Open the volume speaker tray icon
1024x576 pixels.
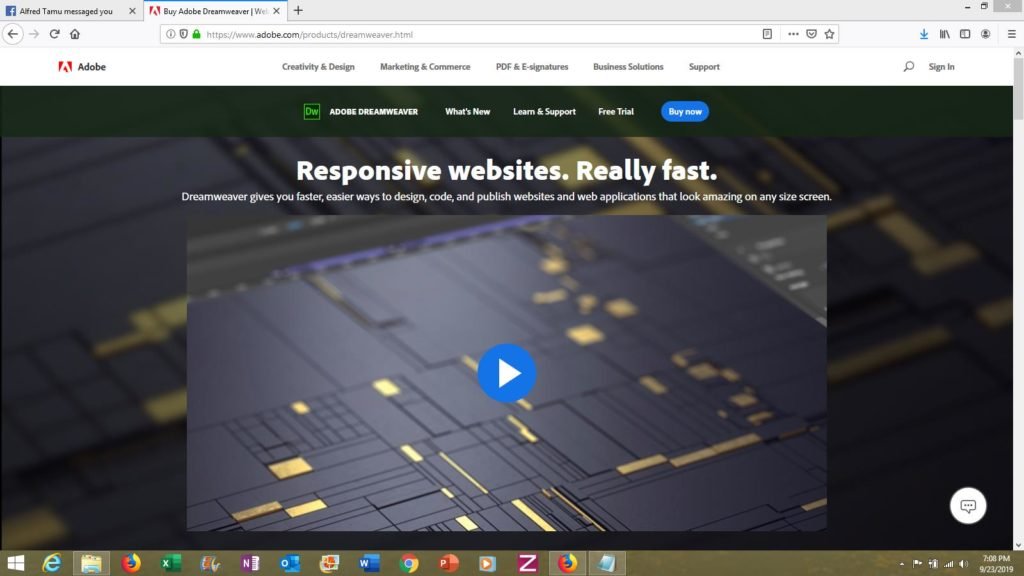964,564
